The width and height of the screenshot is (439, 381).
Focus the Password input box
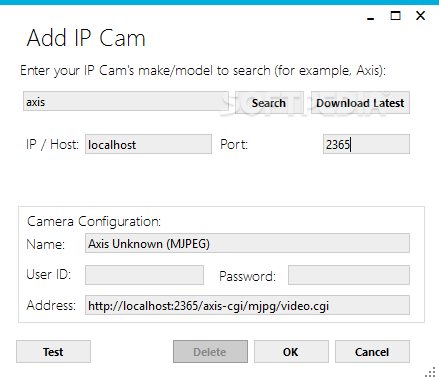coord(349,275)
